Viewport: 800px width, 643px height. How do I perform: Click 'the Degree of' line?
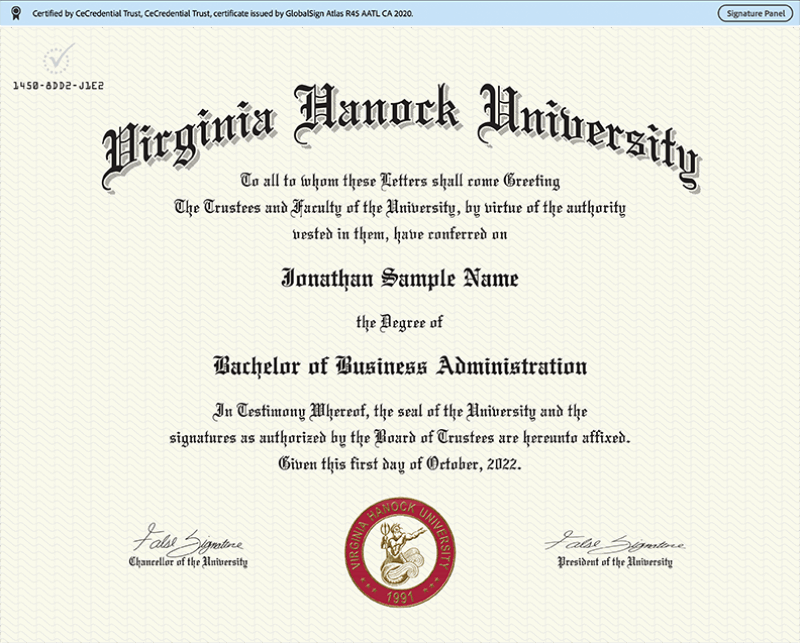click(399, 323)
